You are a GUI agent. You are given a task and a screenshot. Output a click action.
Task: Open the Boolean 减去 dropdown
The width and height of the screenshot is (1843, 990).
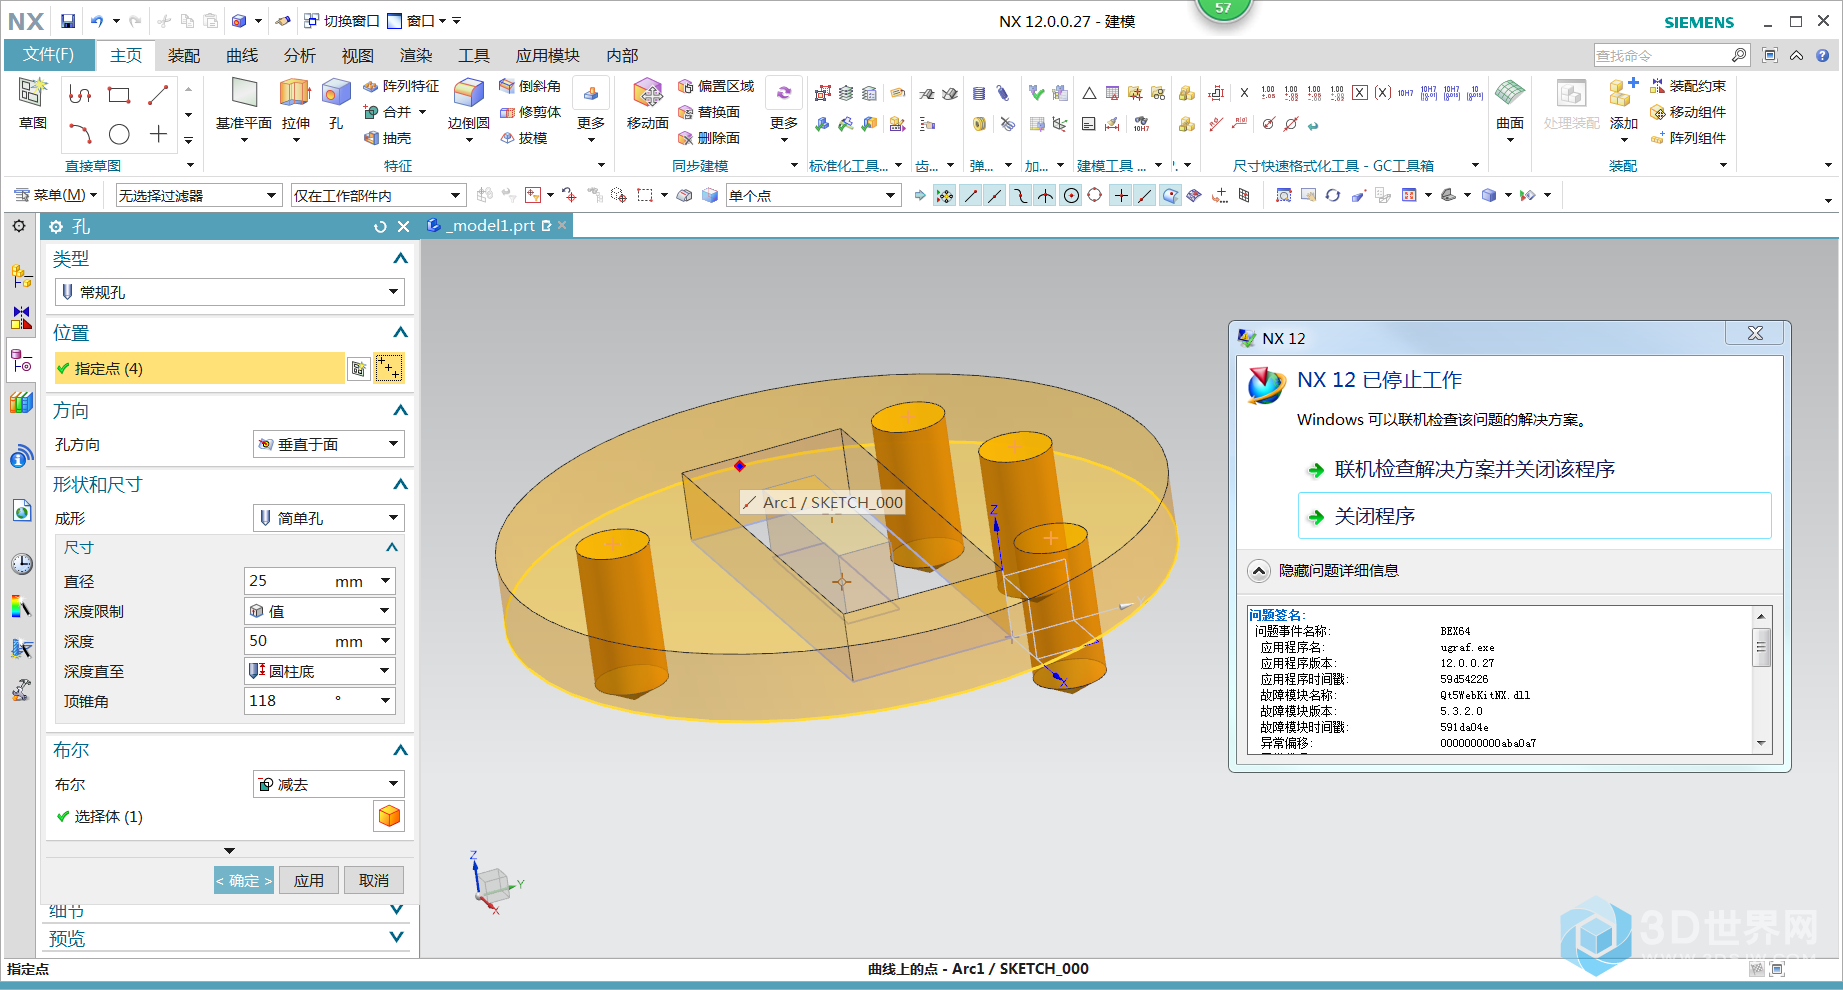pyautogui.click(x=328, y=784)
